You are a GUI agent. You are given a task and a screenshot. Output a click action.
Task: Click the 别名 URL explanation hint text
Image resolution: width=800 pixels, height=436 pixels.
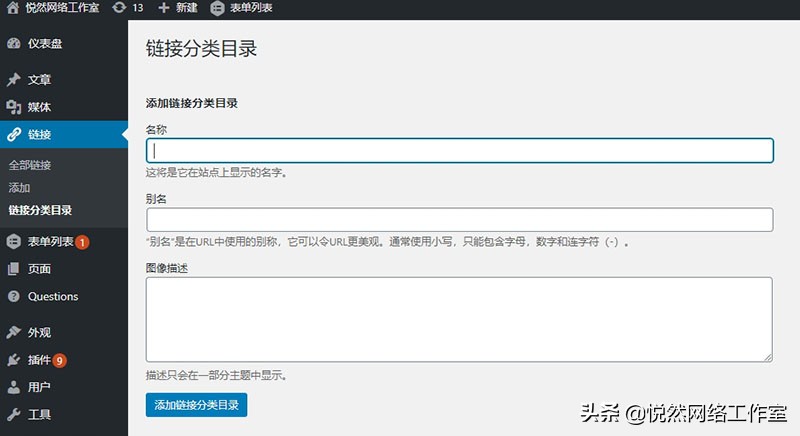point(387,242)
